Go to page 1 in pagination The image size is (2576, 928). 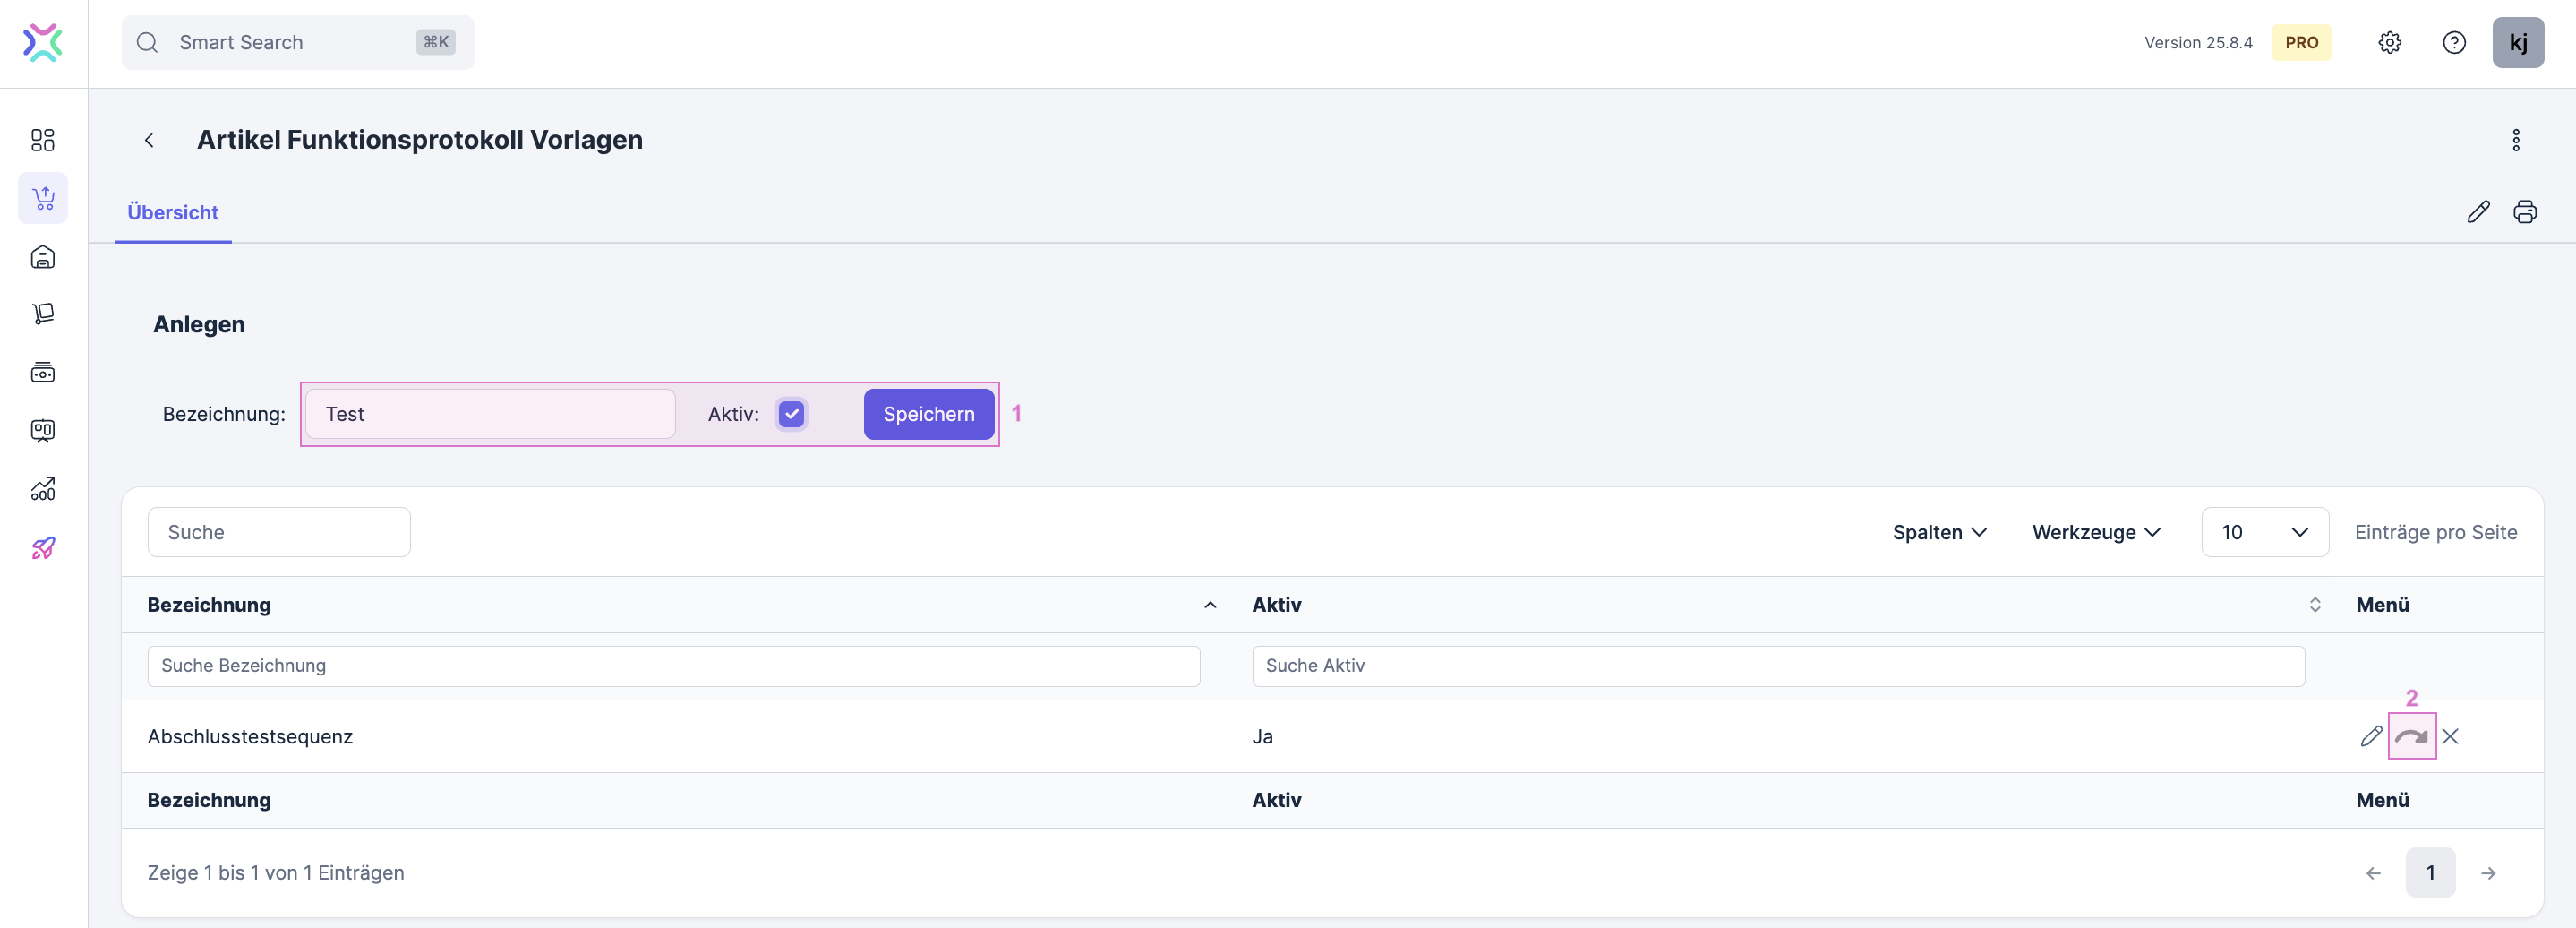click(2430, 872)
